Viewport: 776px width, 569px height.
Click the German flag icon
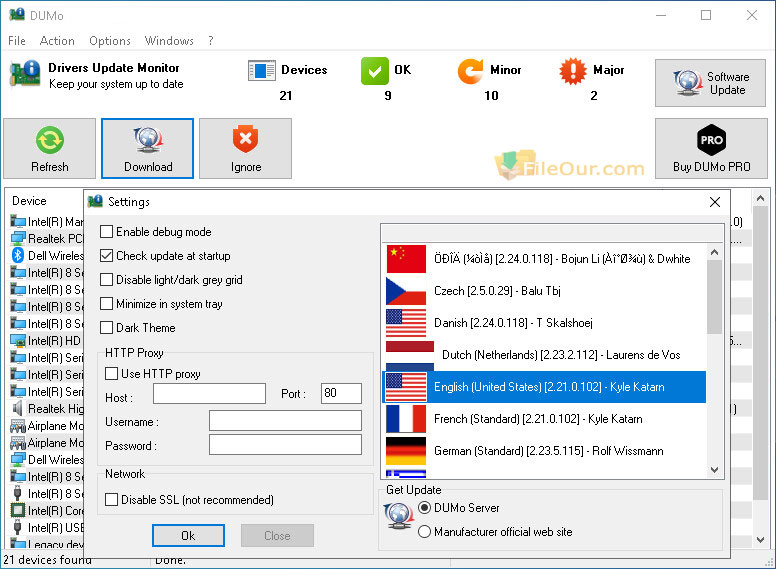click(x=406, y=451)
